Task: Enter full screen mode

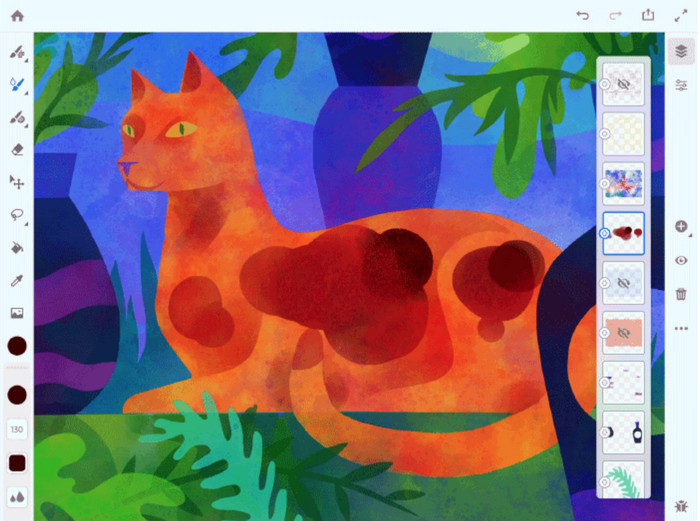Action: pyautogui.click(x=681, y=16)
